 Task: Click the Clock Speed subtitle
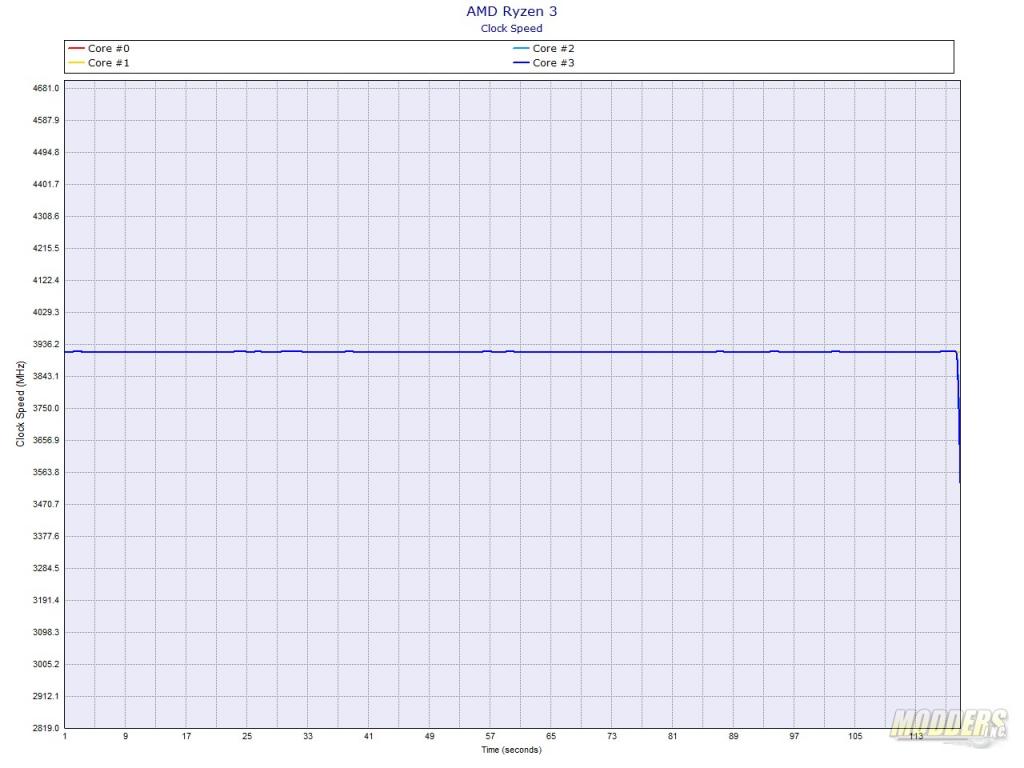pyautogui.click(x=511, y=28)
